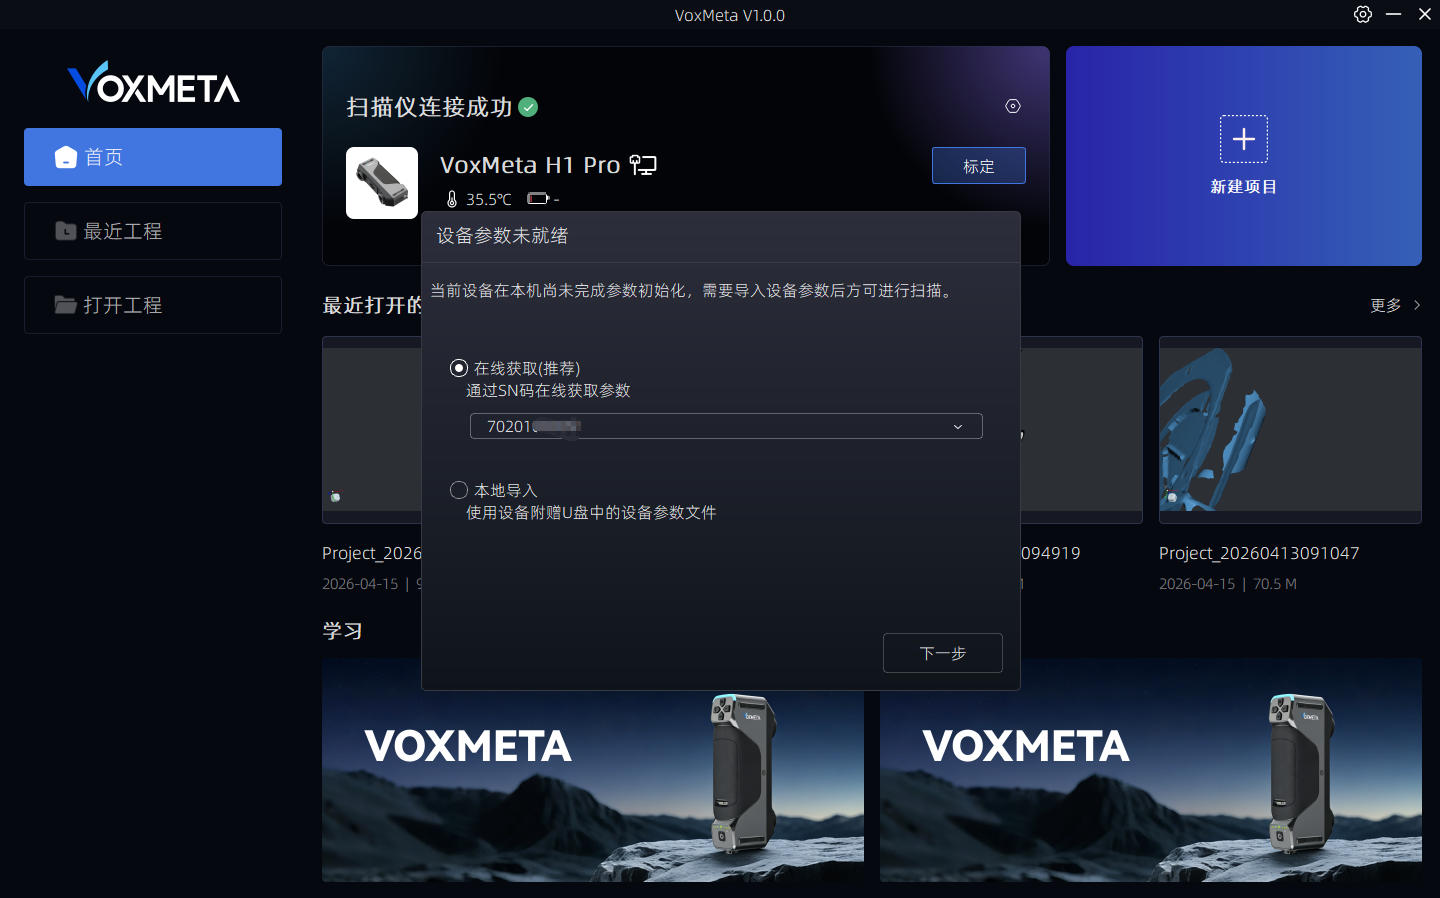Click the 学习 section heading
The width and height of the screenshot is (1440, 898).
pos(342,631)
